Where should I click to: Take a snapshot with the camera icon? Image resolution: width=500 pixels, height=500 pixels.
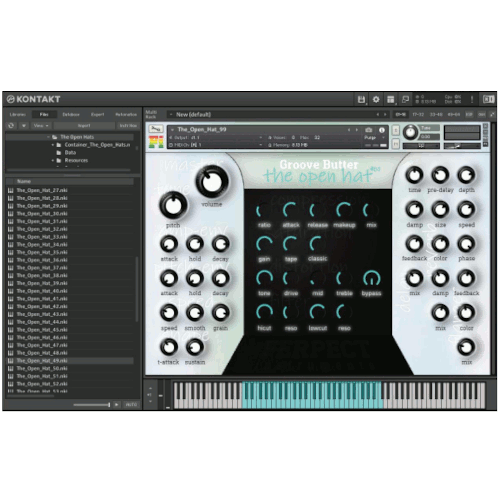tap(368, 130)
